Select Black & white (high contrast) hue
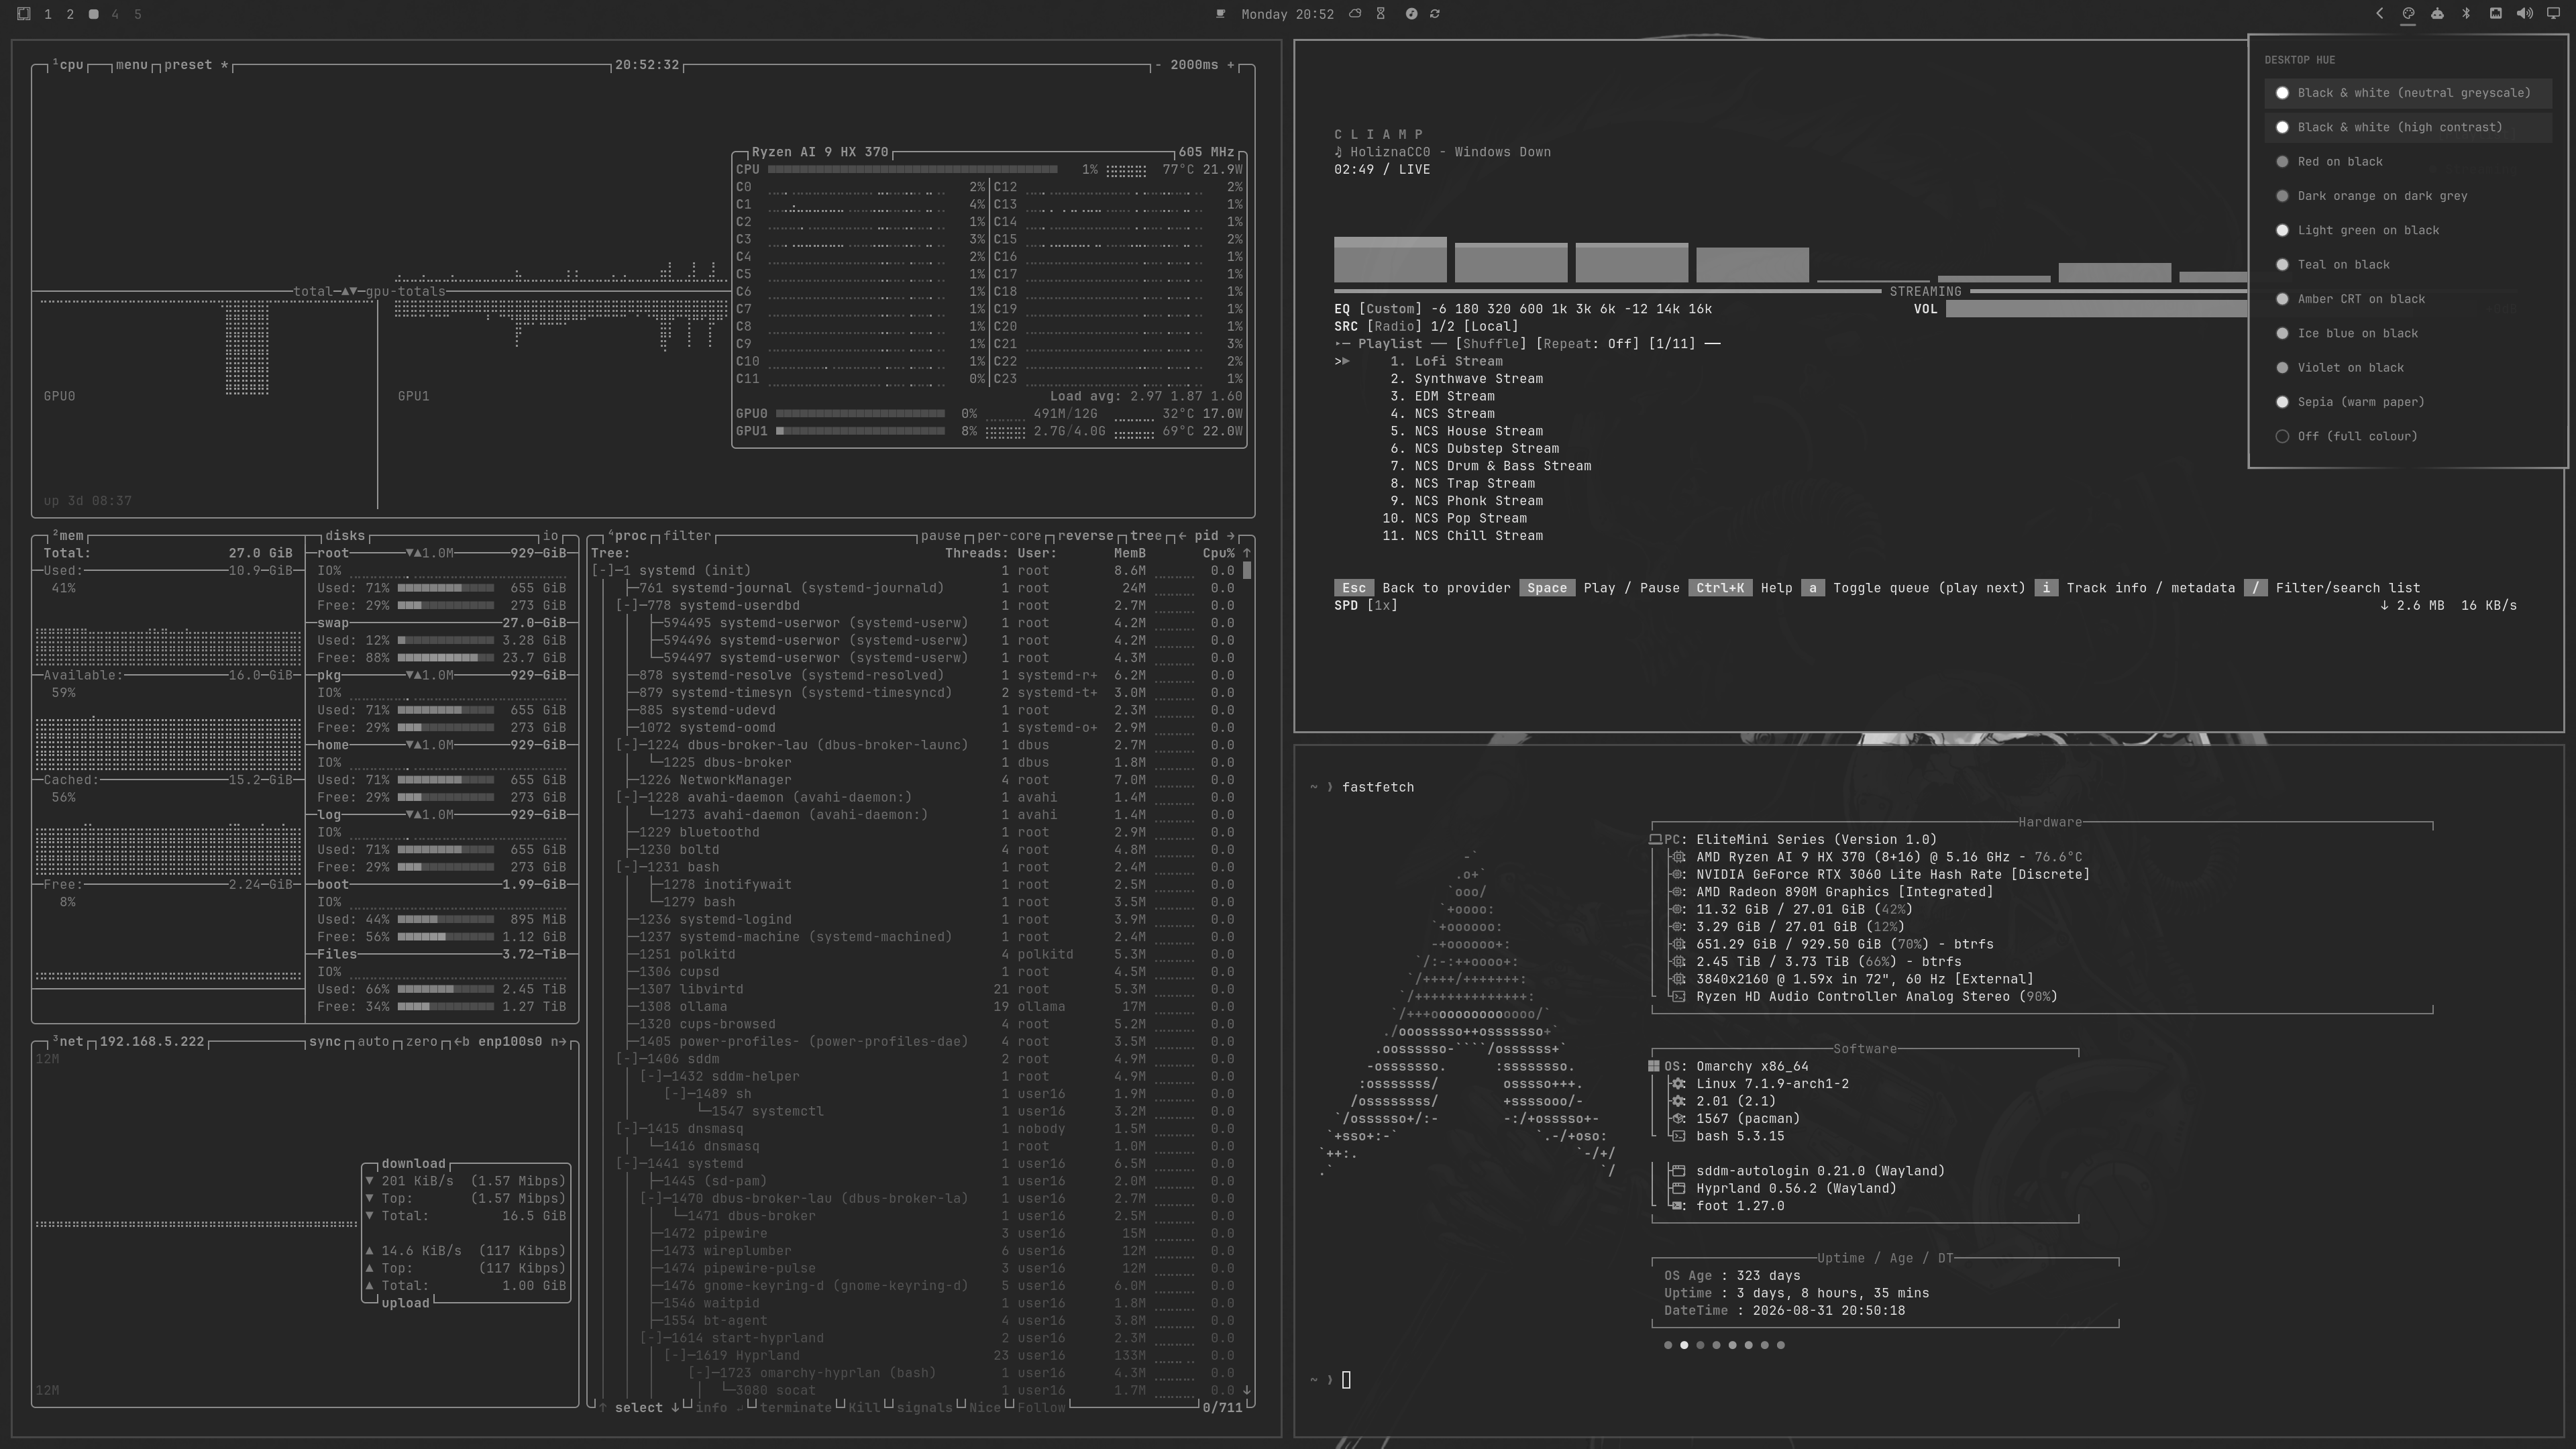 point(2408,127)
